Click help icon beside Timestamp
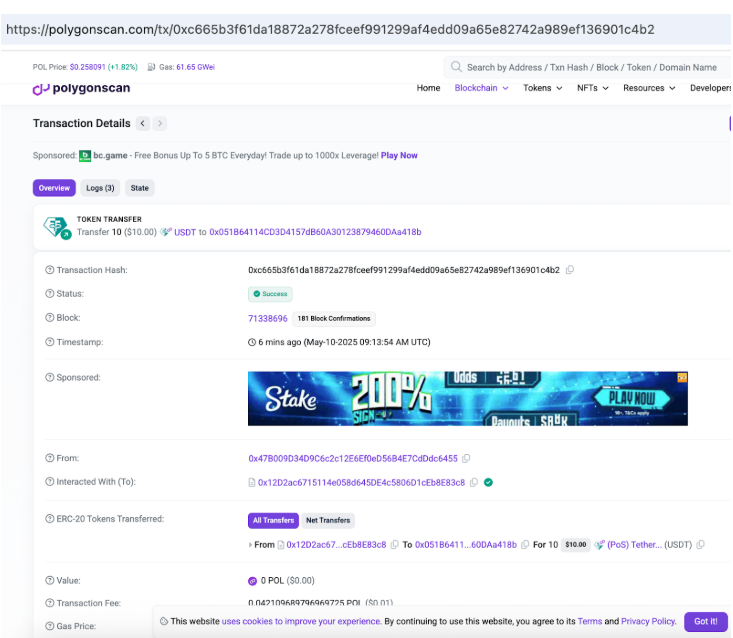 tap(50, 342)
